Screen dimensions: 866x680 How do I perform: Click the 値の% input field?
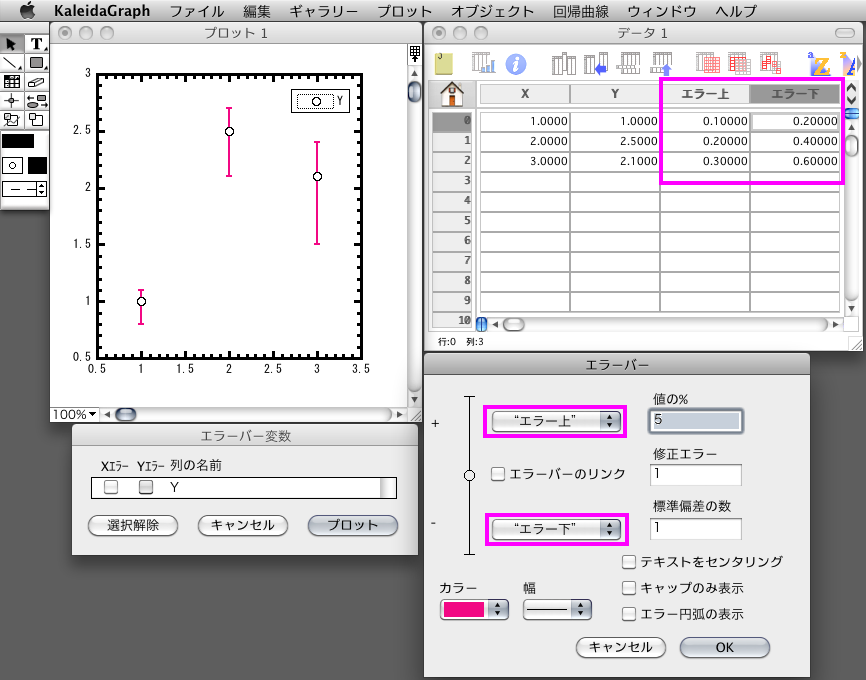click(x=696, y=420)
